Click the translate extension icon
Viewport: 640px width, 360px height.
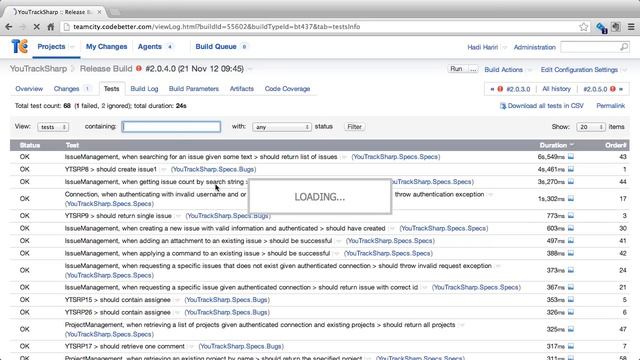point(601,27)
